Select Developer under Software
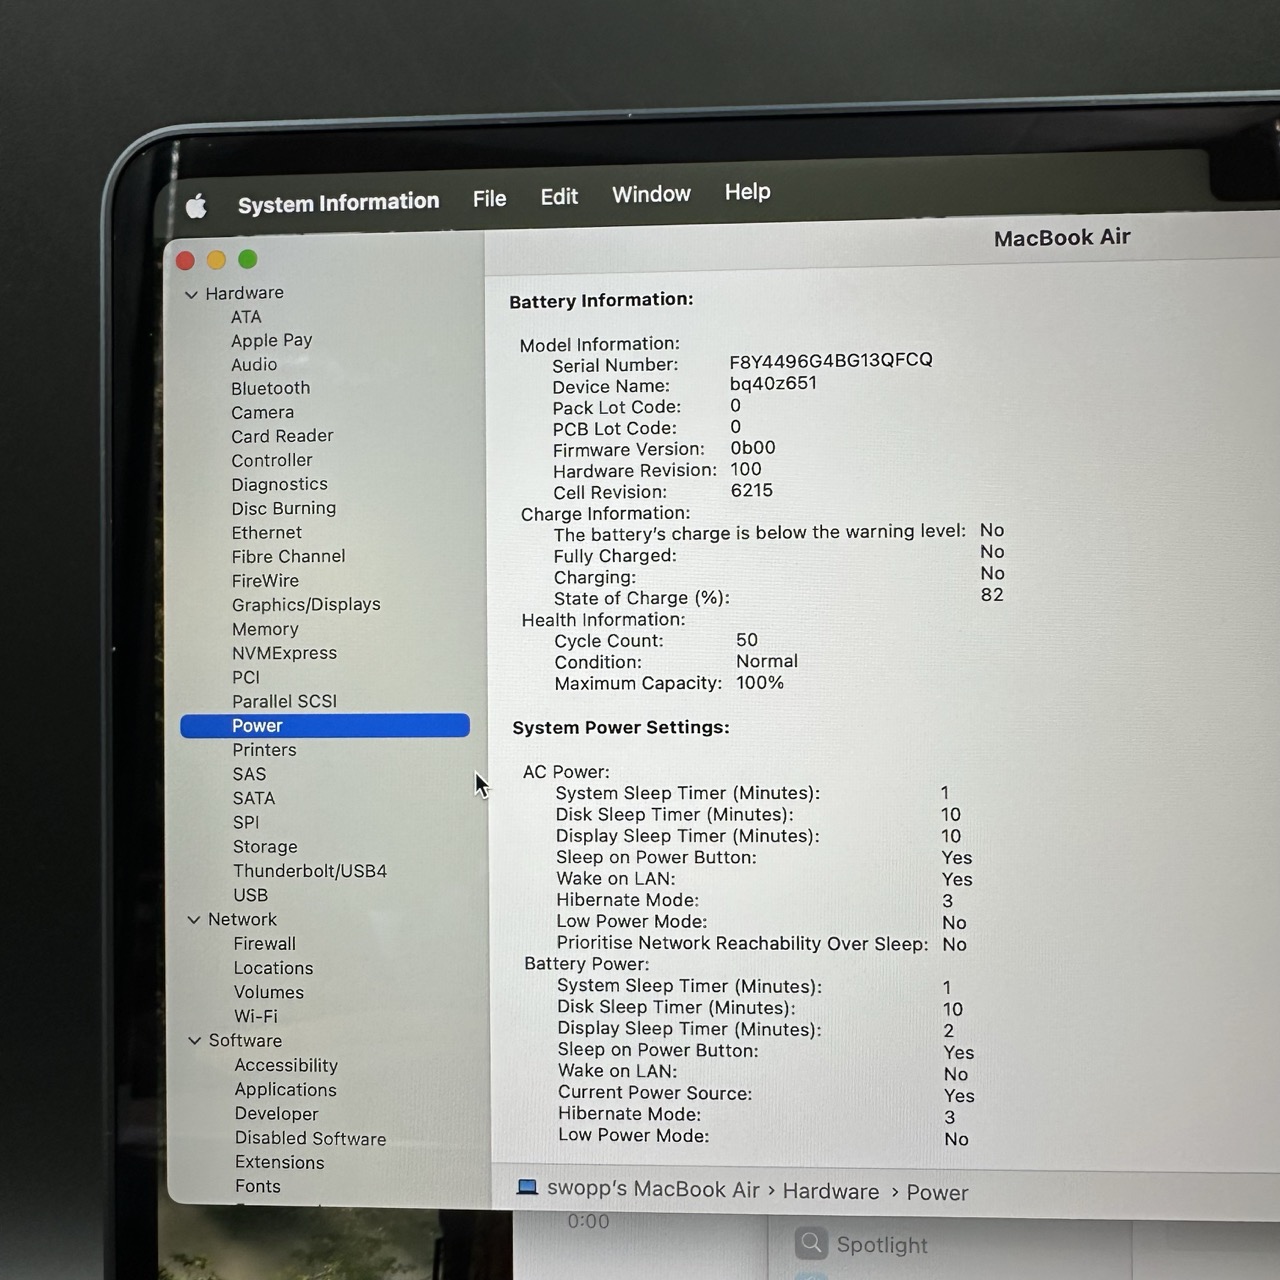The width and height of the screenshot is (1280, 1280). [x=276, y=1114]
